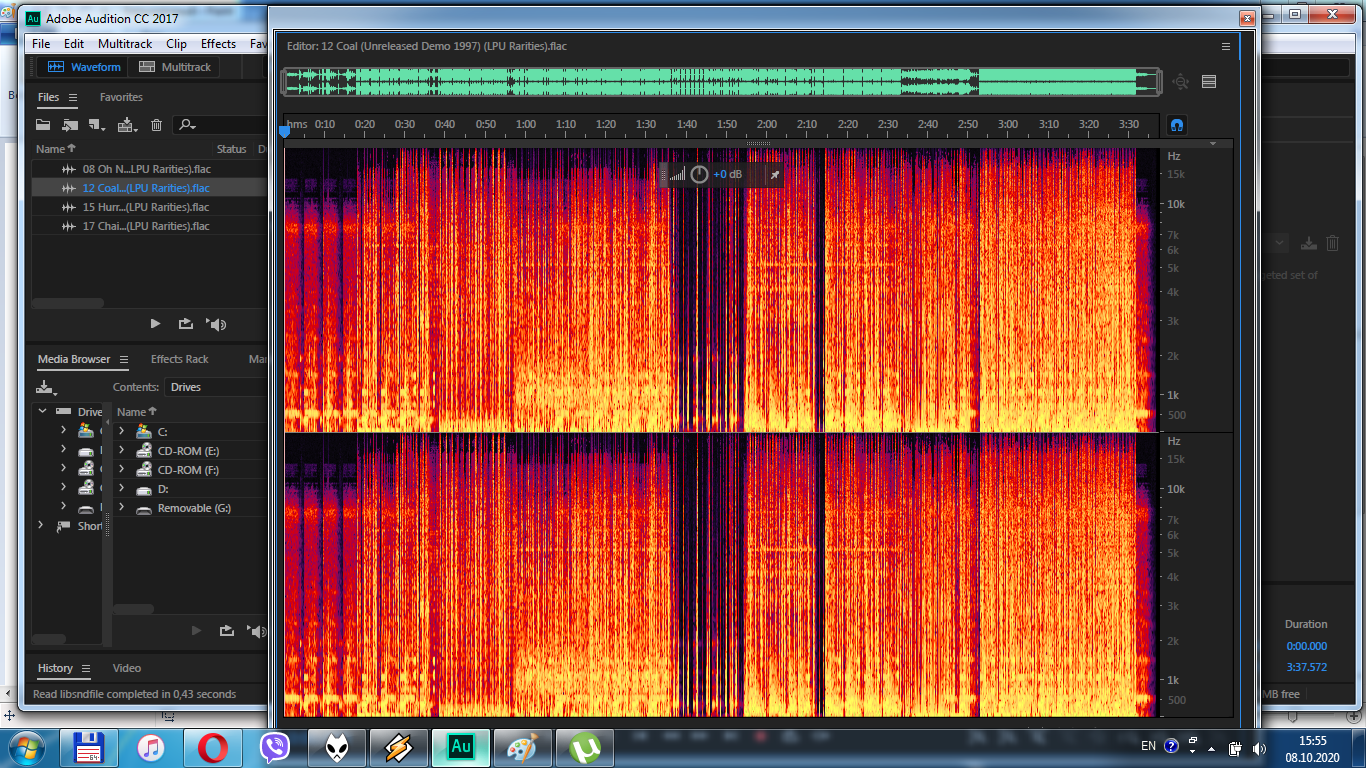Toggle snapping with the blue magnet icon
Viewport: 1366px width, 768px height.
point(1177,125)
